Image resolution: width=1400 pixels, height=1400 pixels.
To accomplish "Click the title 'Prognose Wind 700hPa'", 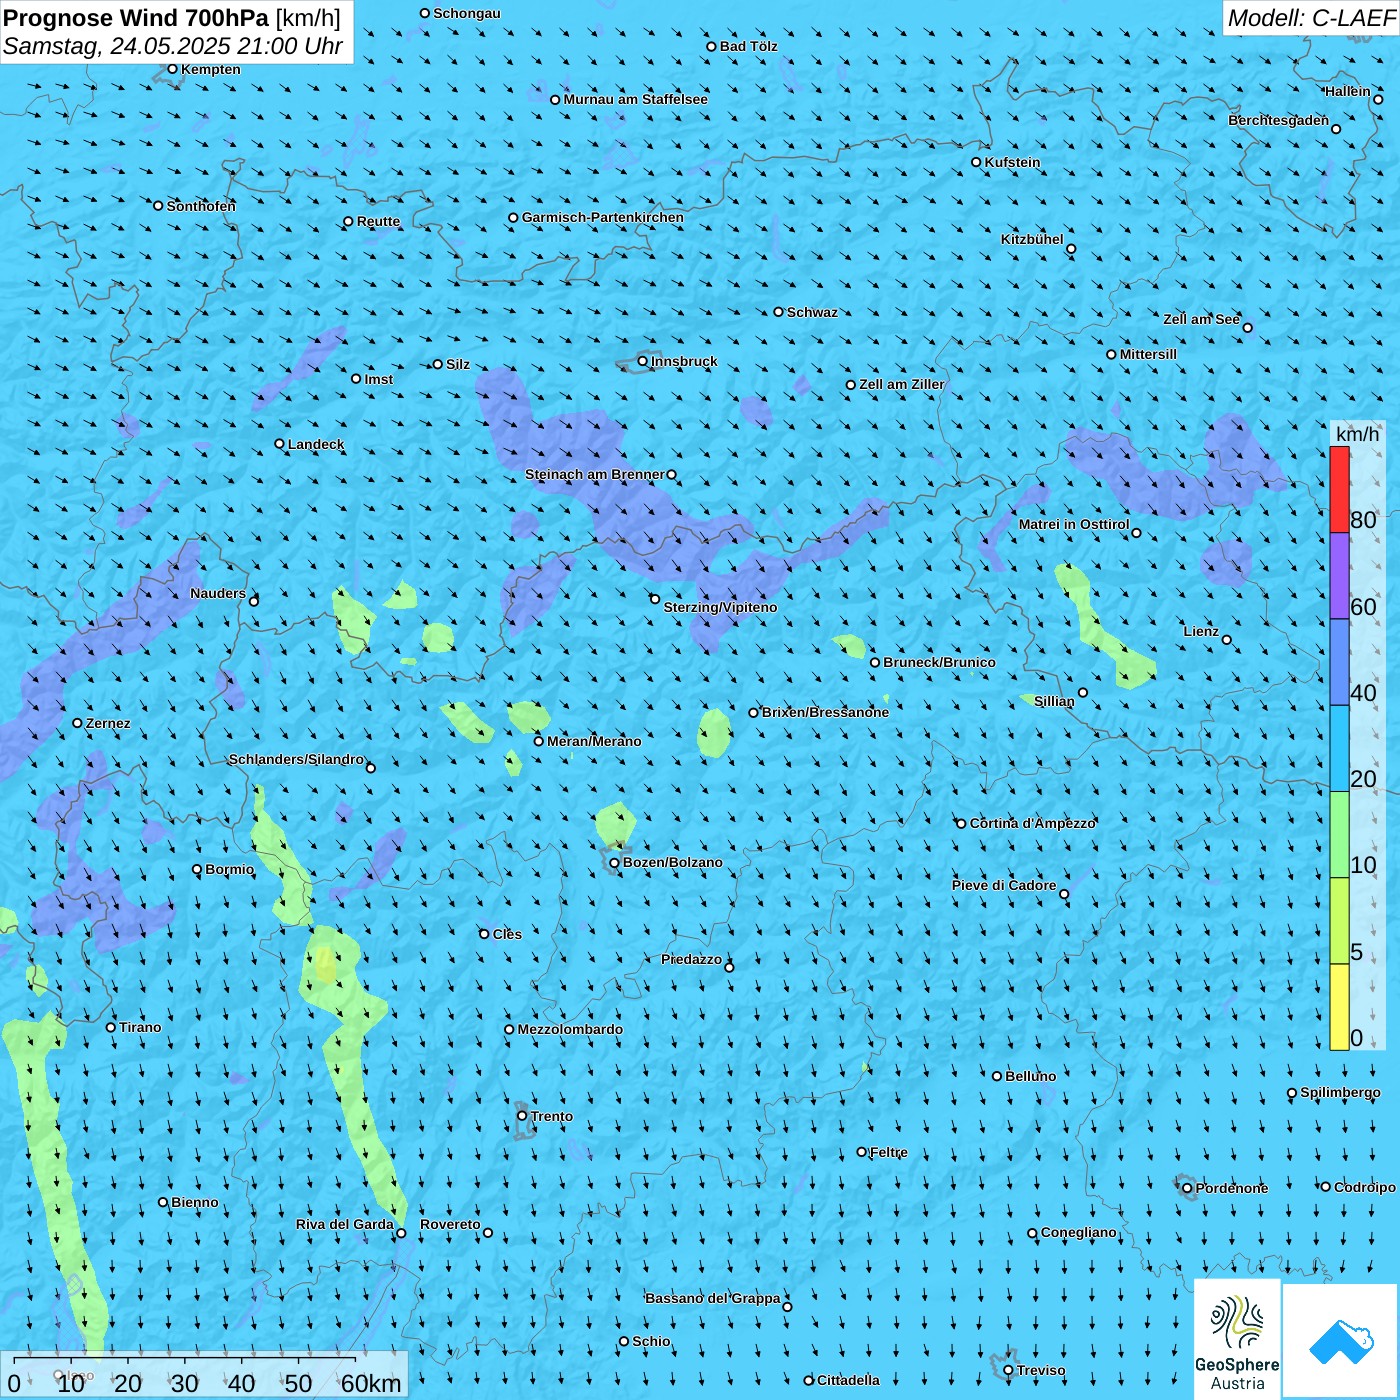I will pyautogui.click(x=136, y=18).
